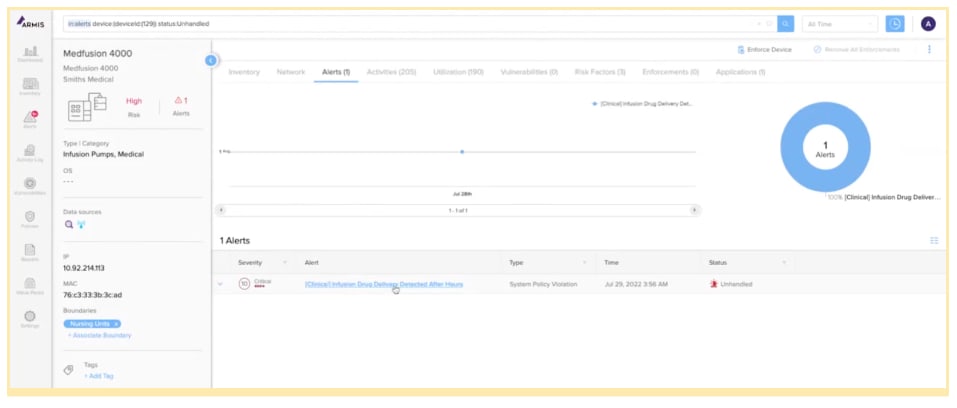Page chart right with arrow button
957x408 pixels.
(694, 210)
